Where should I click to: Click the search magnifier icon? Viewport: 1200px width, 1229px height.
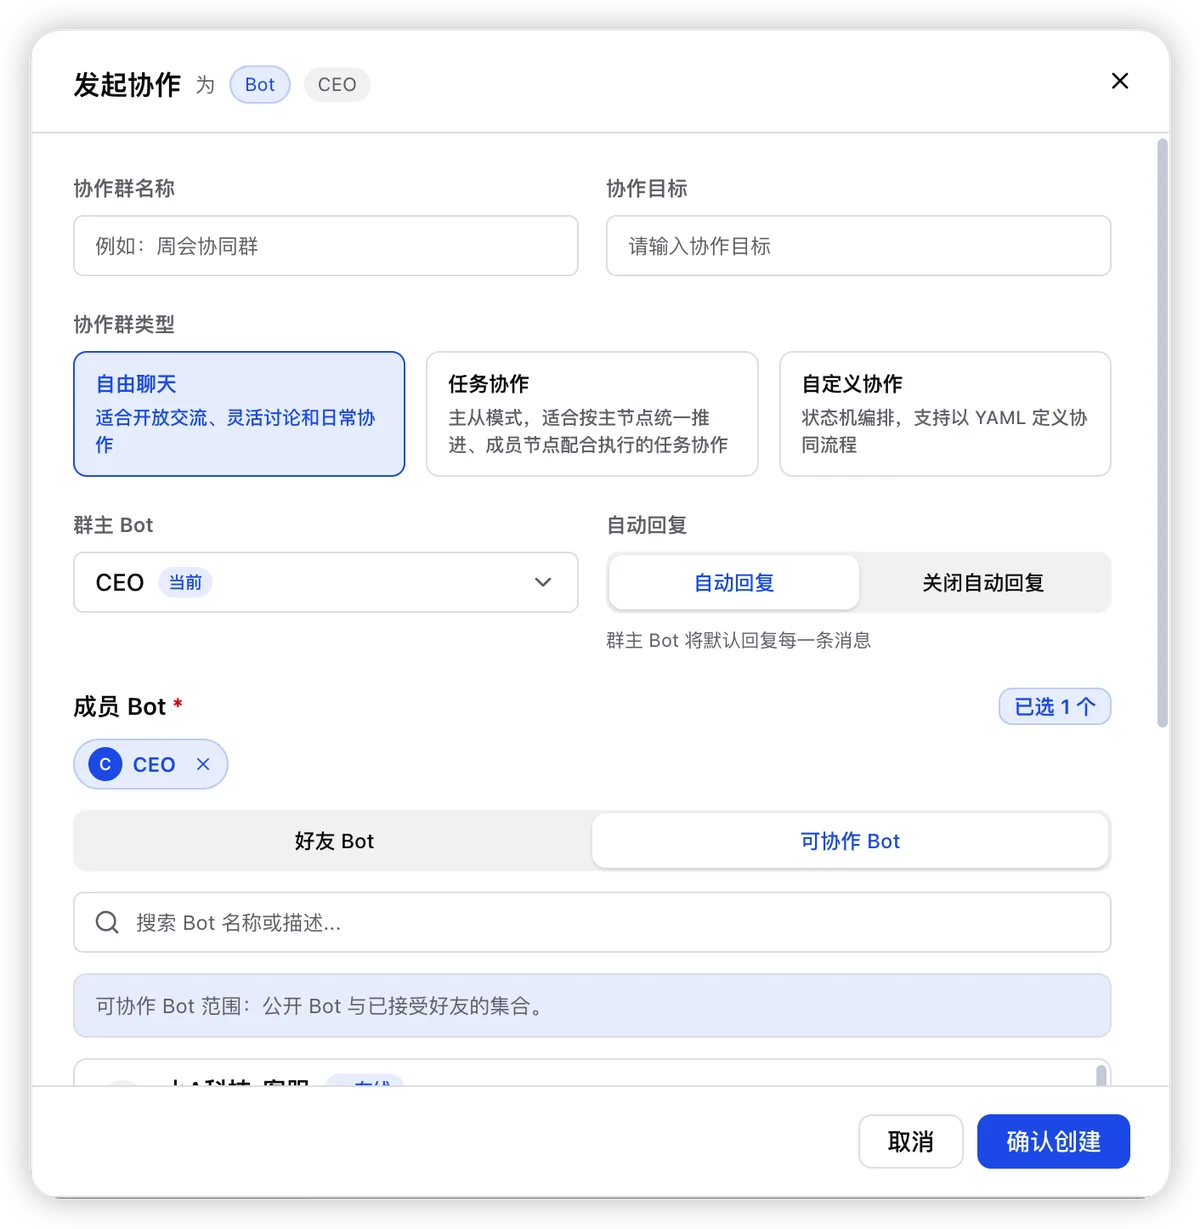[107, 922]
